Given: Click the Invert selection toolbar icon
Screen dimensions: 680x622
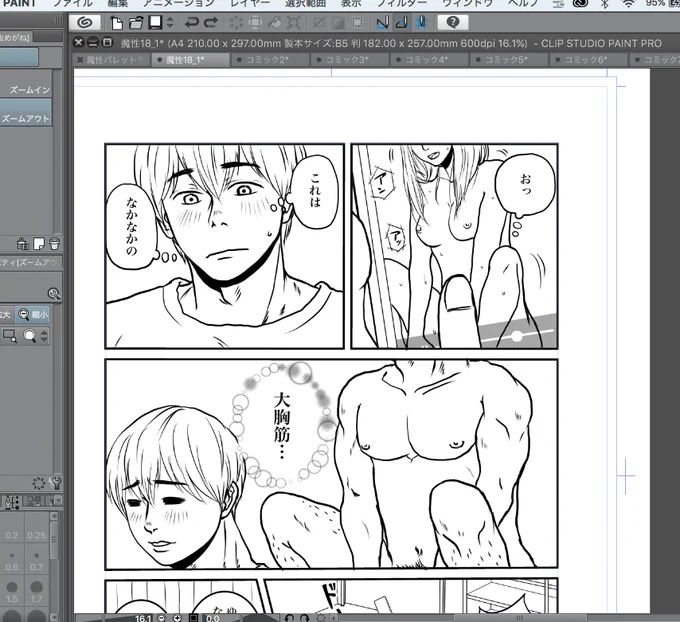Looking at the screenshot, I should click(x=338, y=23).
